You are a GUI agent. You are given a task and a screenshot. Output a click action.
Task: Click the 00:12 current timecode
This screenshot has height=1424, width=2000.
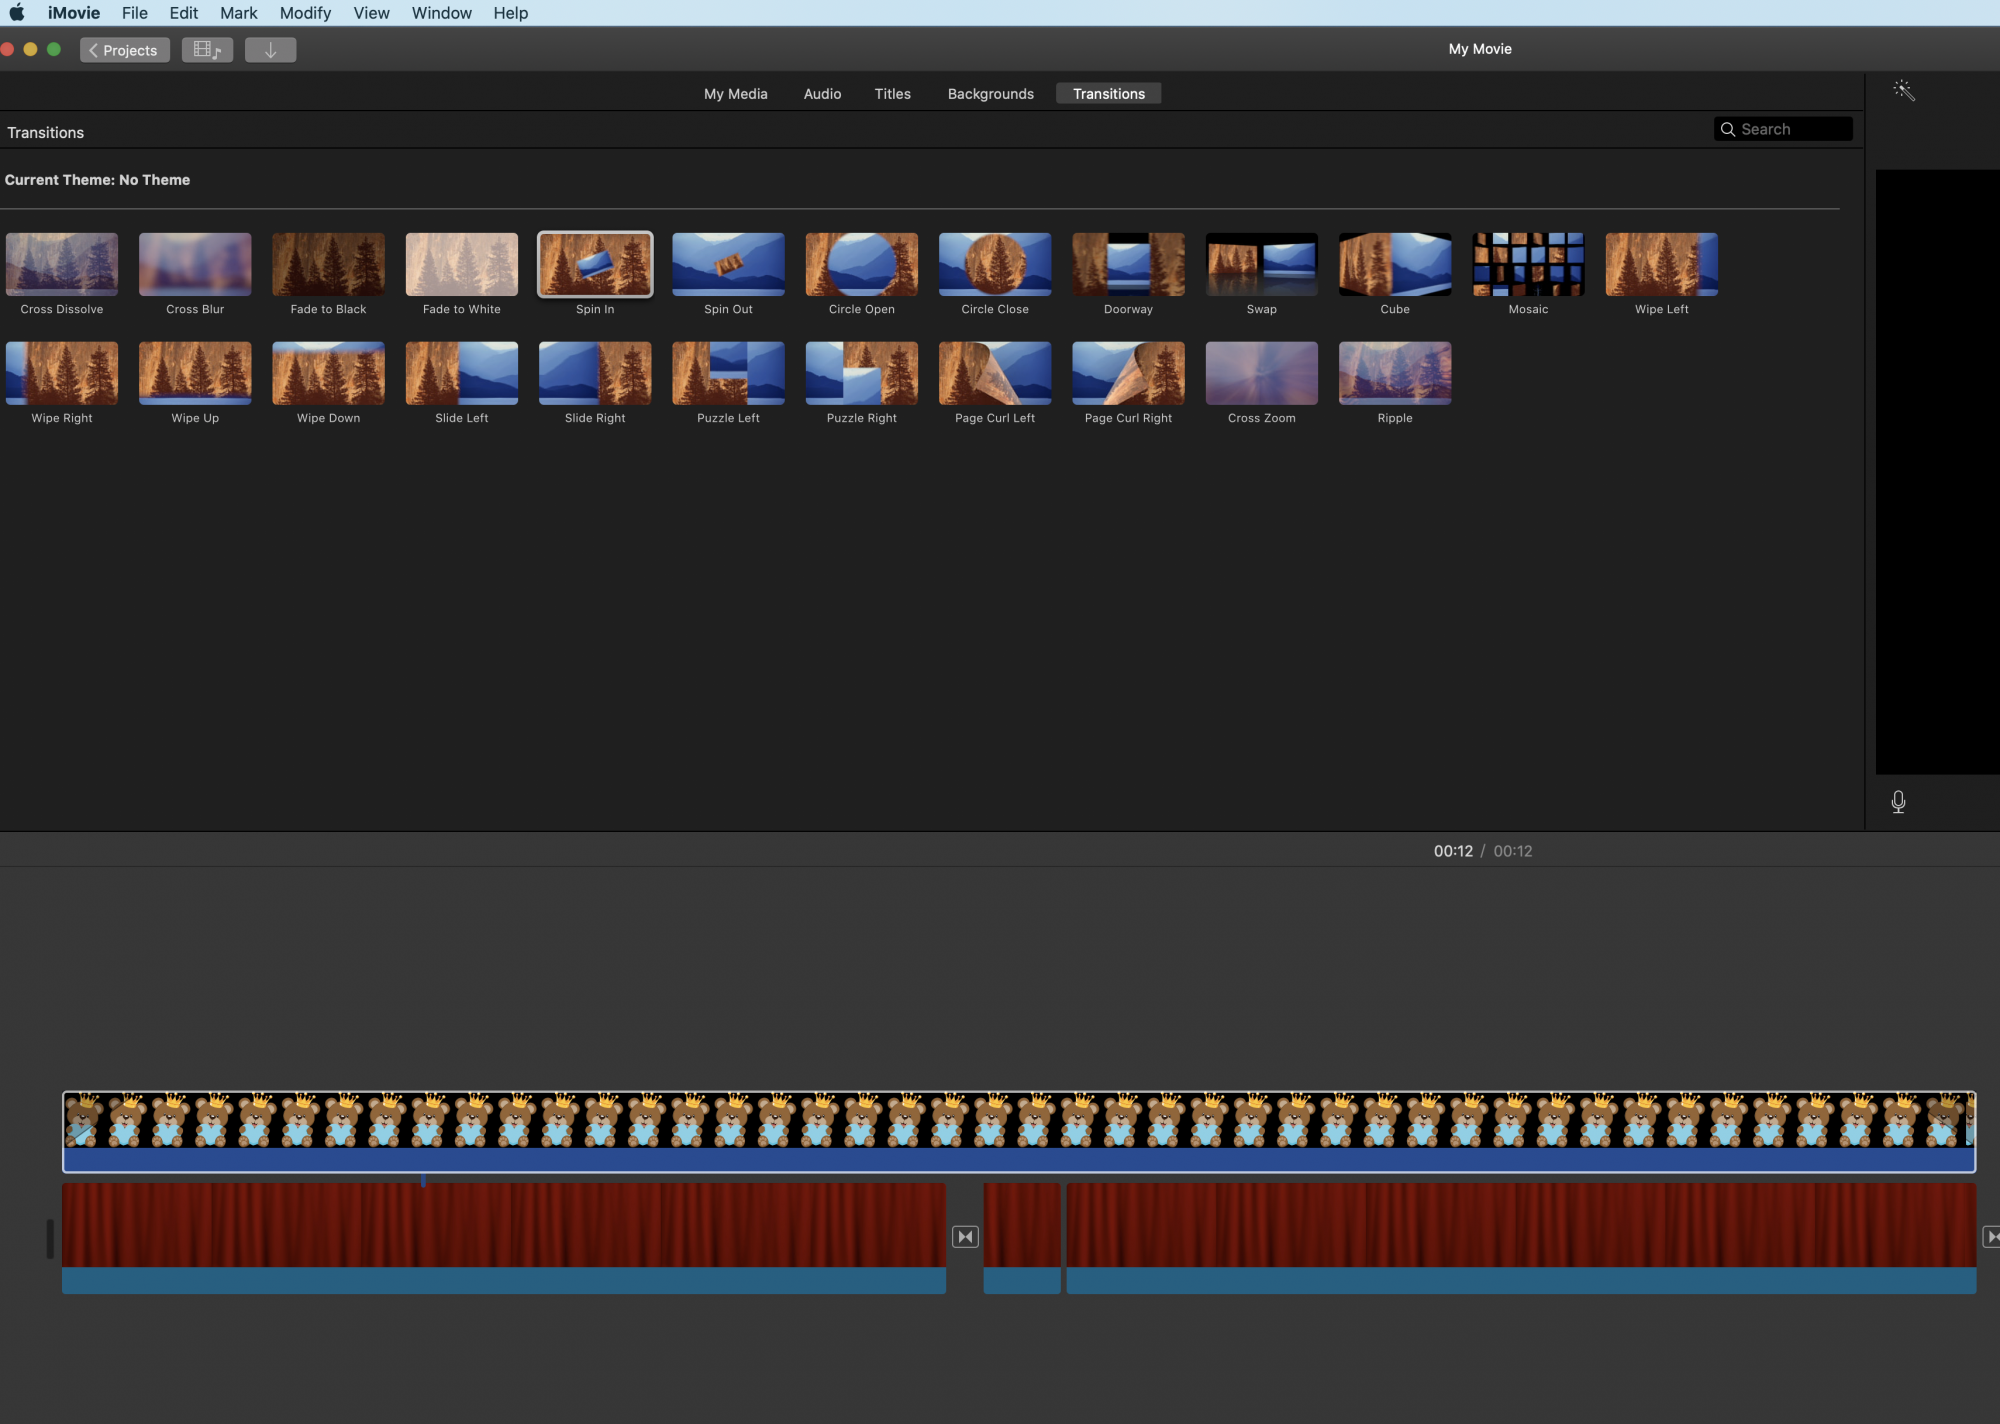(1453, 851)
